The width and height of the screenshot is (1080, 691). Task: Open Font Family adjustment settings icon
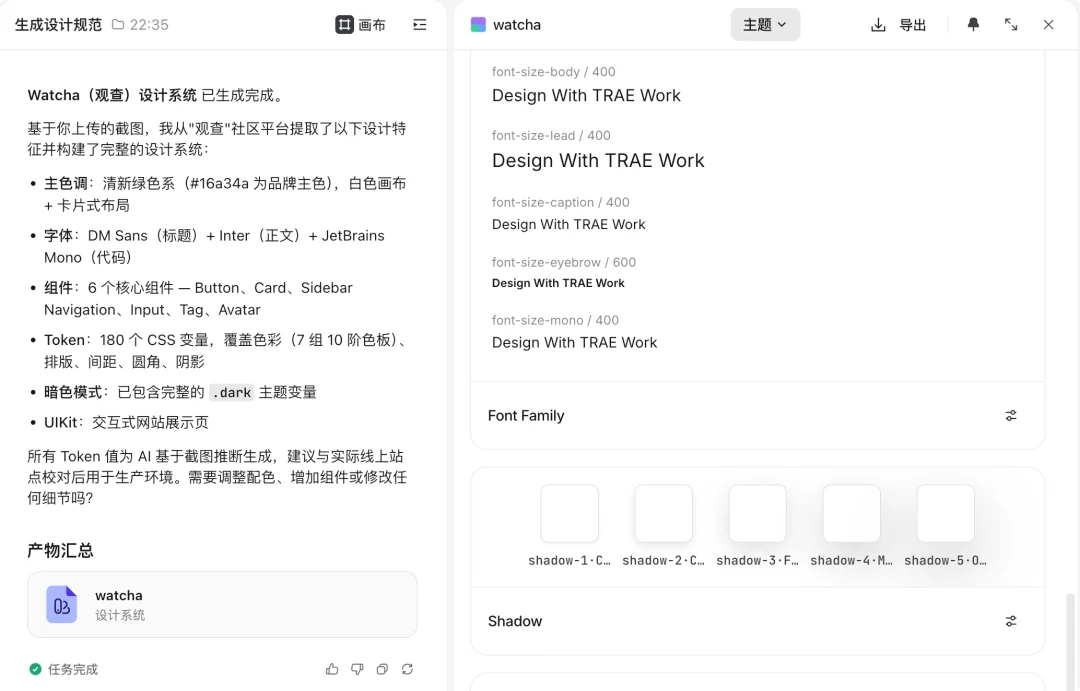[1010, 415]
